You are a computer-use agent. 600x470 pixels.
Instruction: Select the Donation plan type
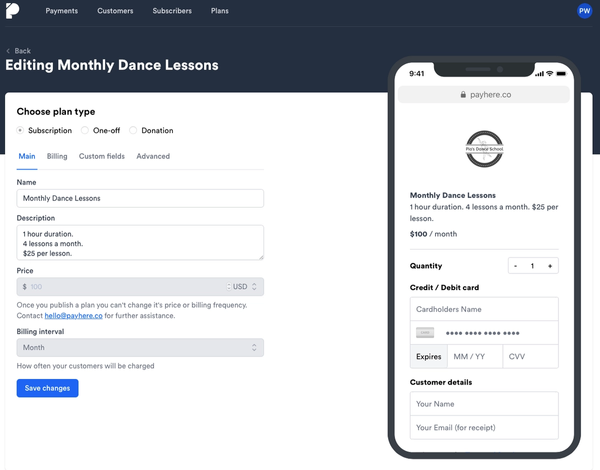(134, 131)
